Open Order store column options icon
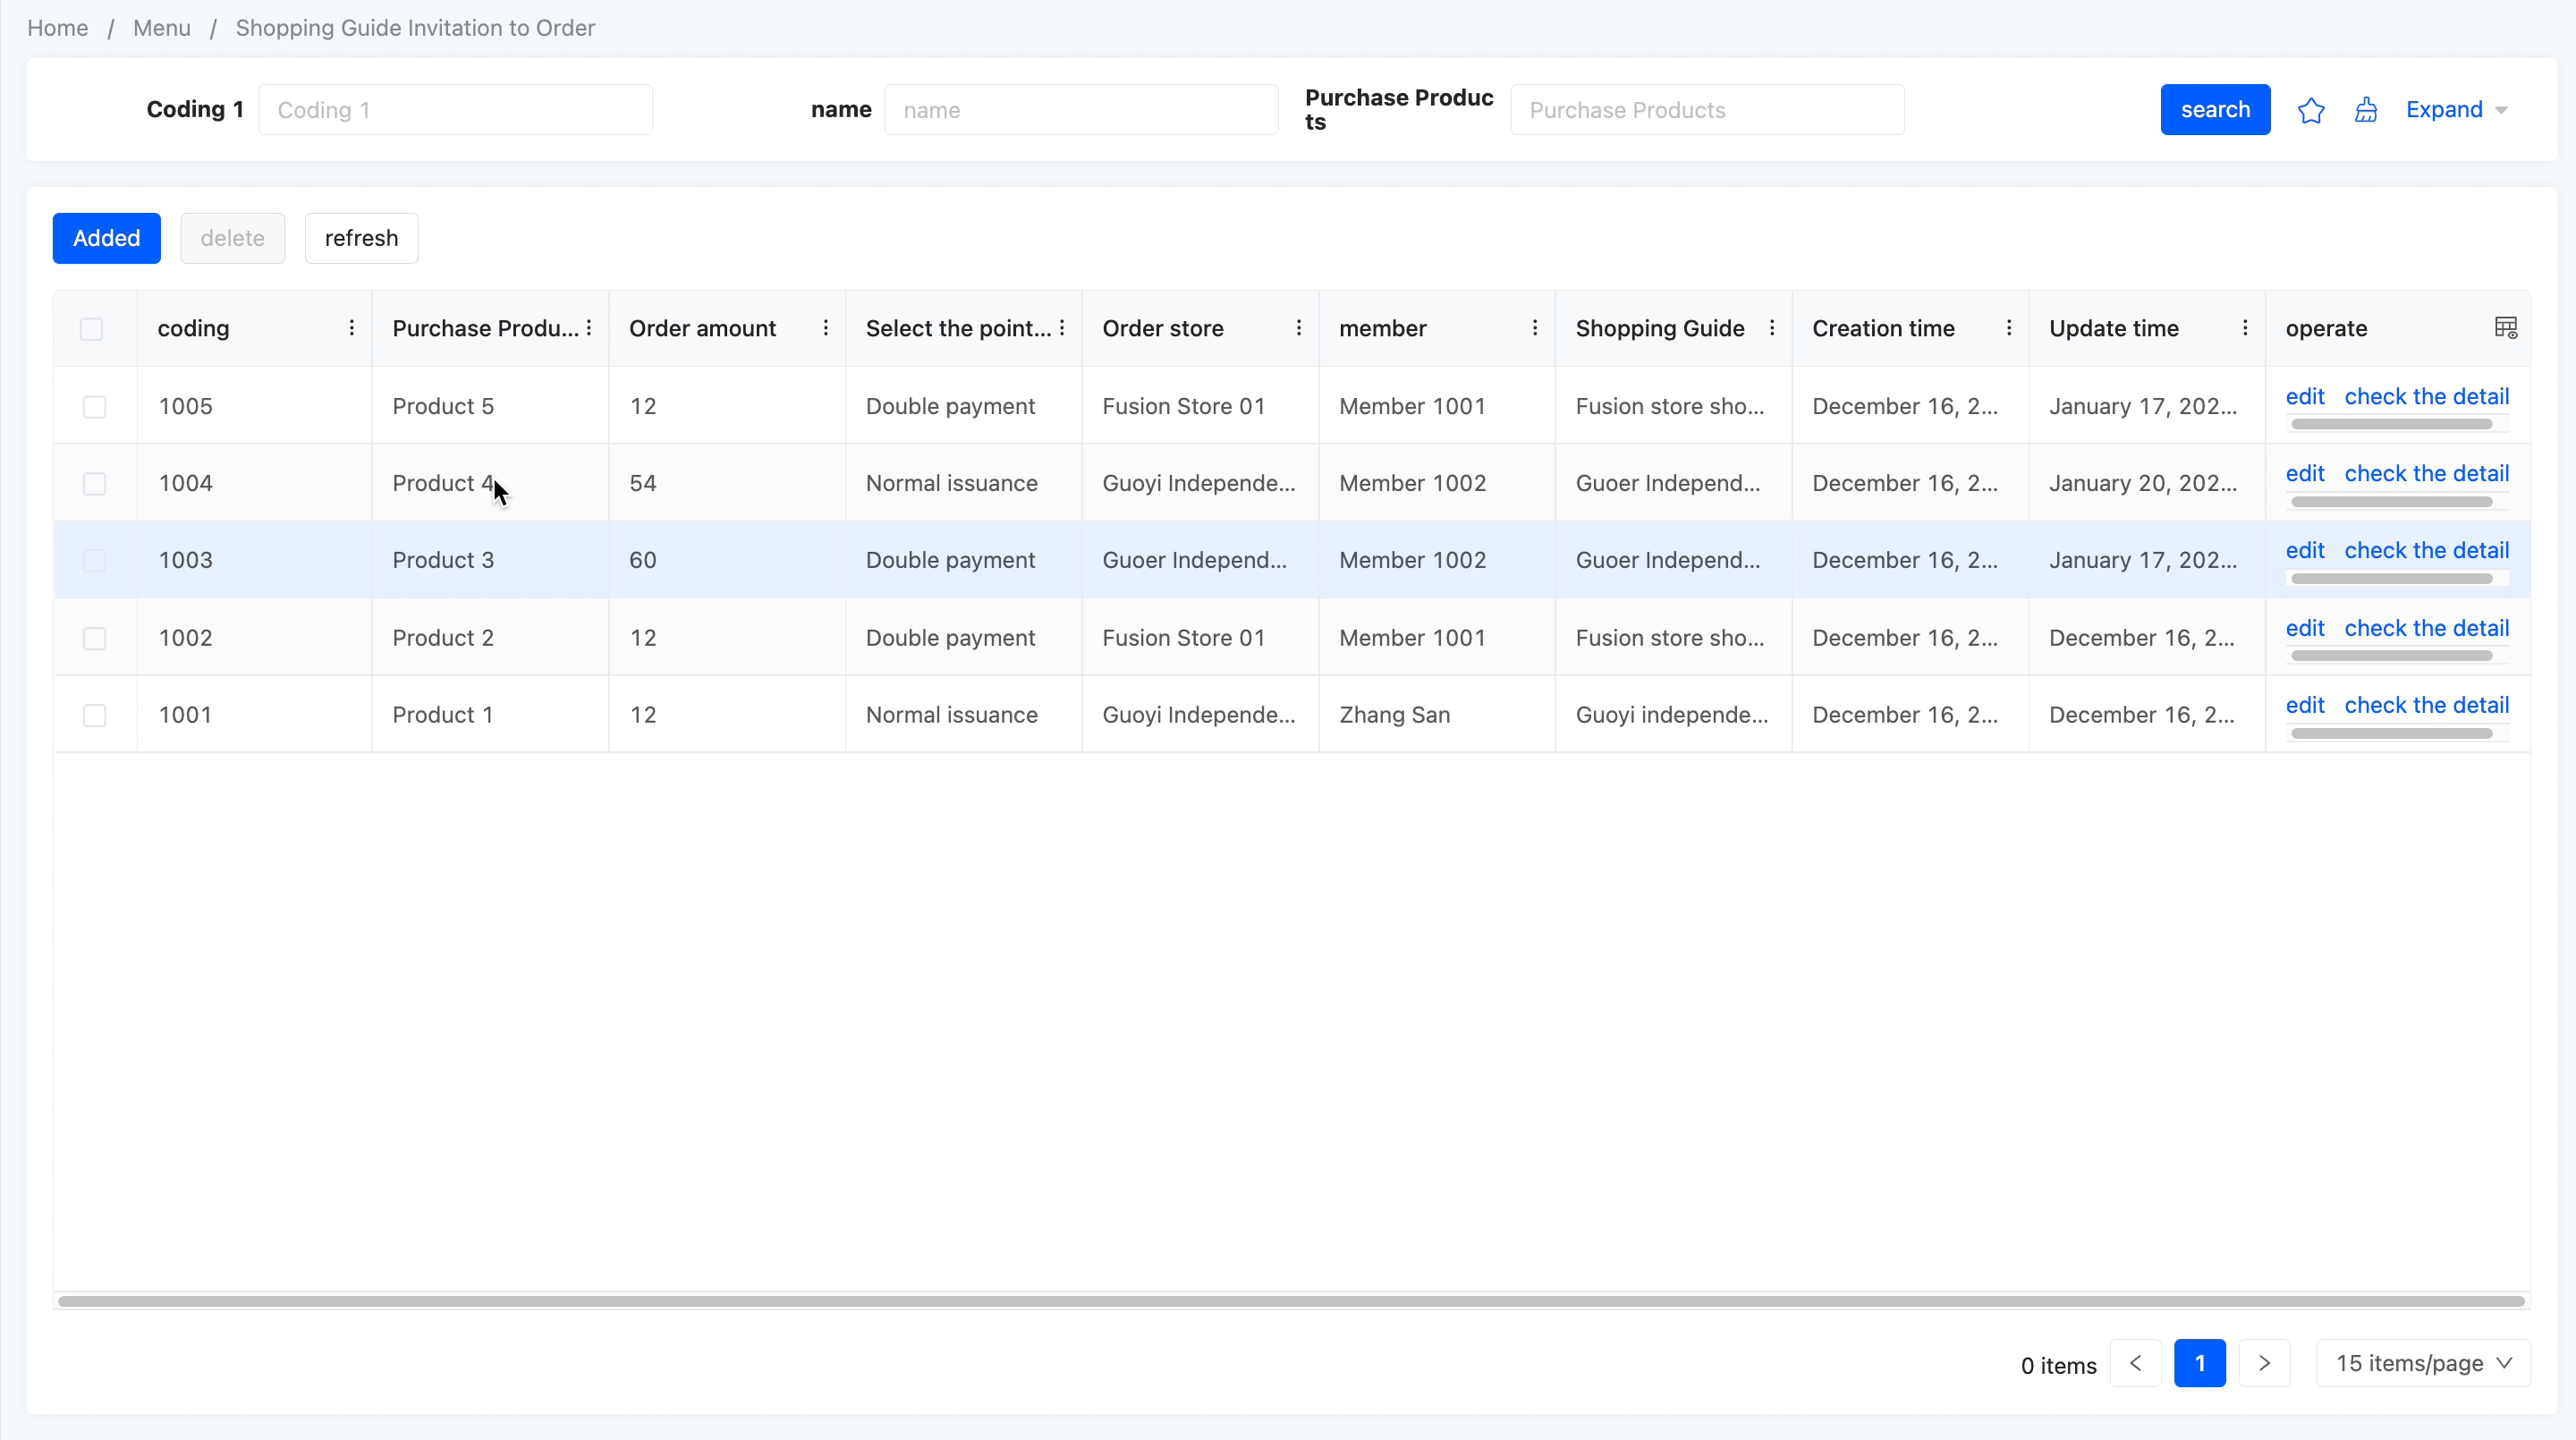 pyautogui.click(x=1298, y=328)
